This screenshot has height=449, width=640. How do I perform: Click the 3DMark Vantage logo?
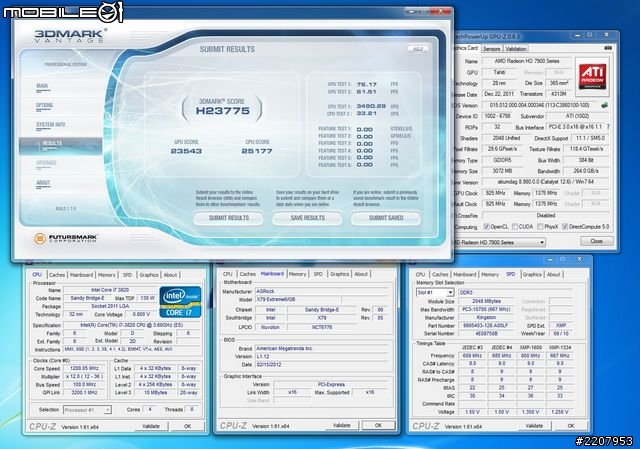[69, 36]
